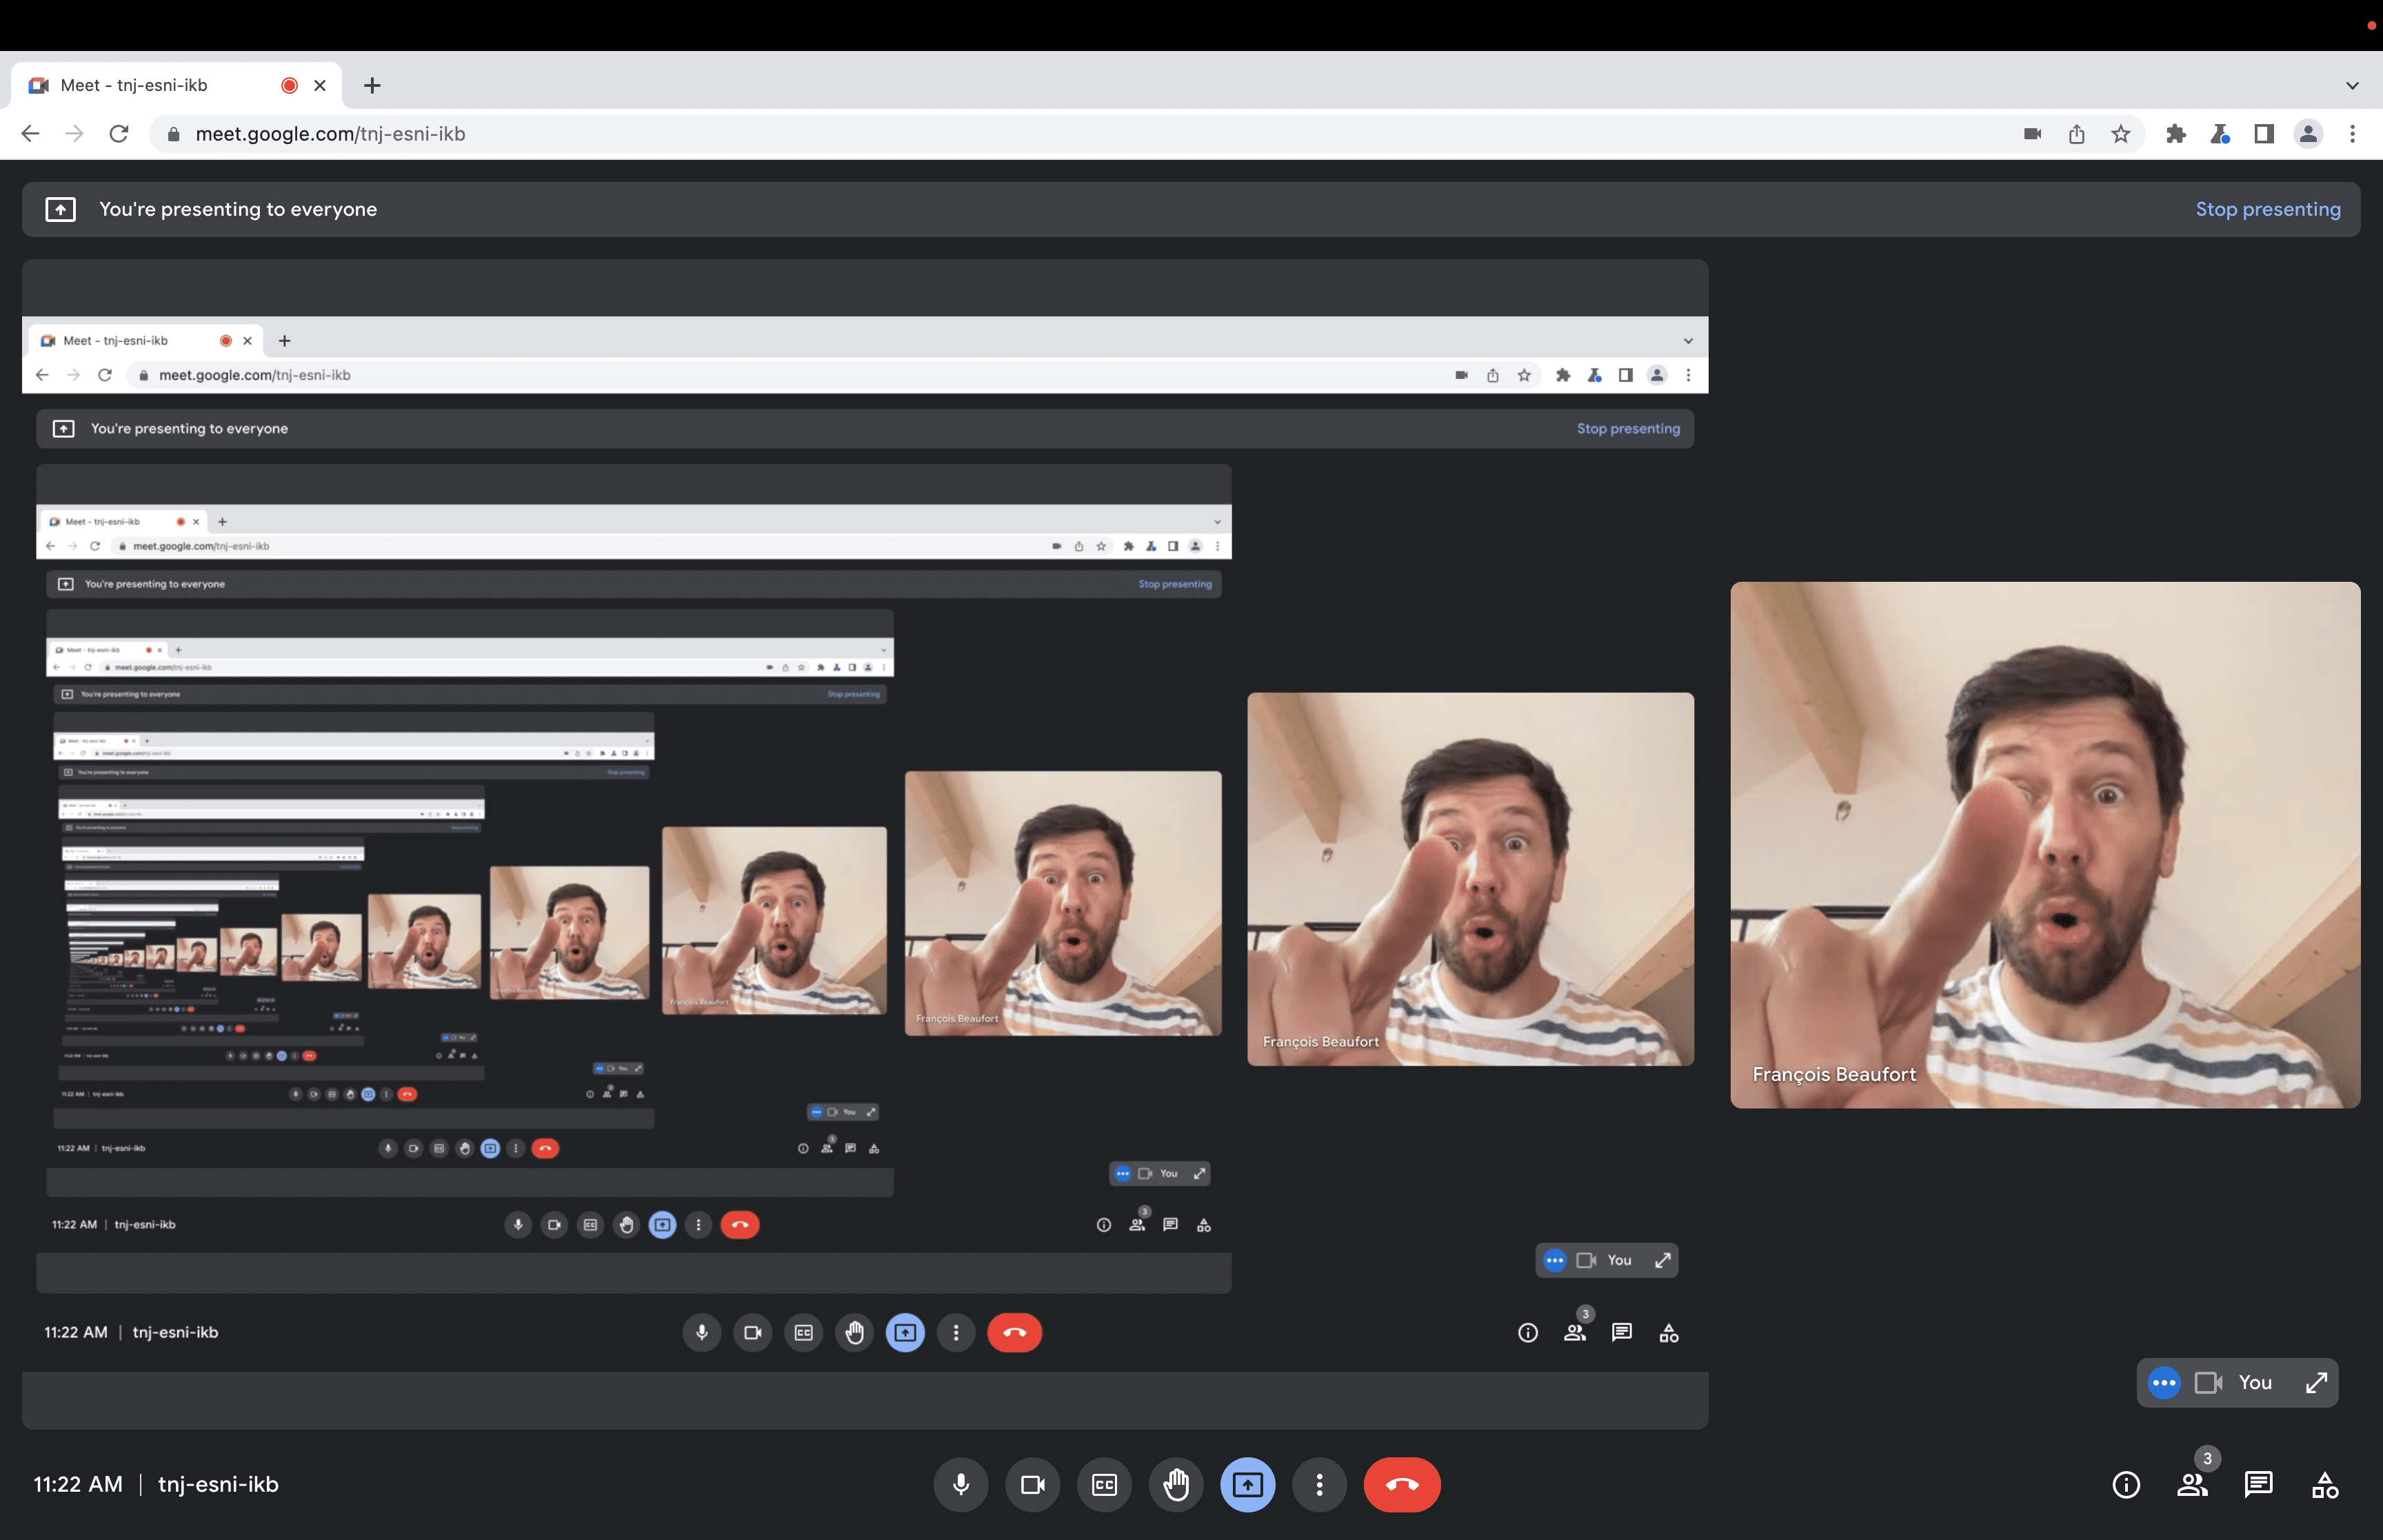2383x1540 pixels.
Task: Click the participants people icon
Action: [2192, 1484]
